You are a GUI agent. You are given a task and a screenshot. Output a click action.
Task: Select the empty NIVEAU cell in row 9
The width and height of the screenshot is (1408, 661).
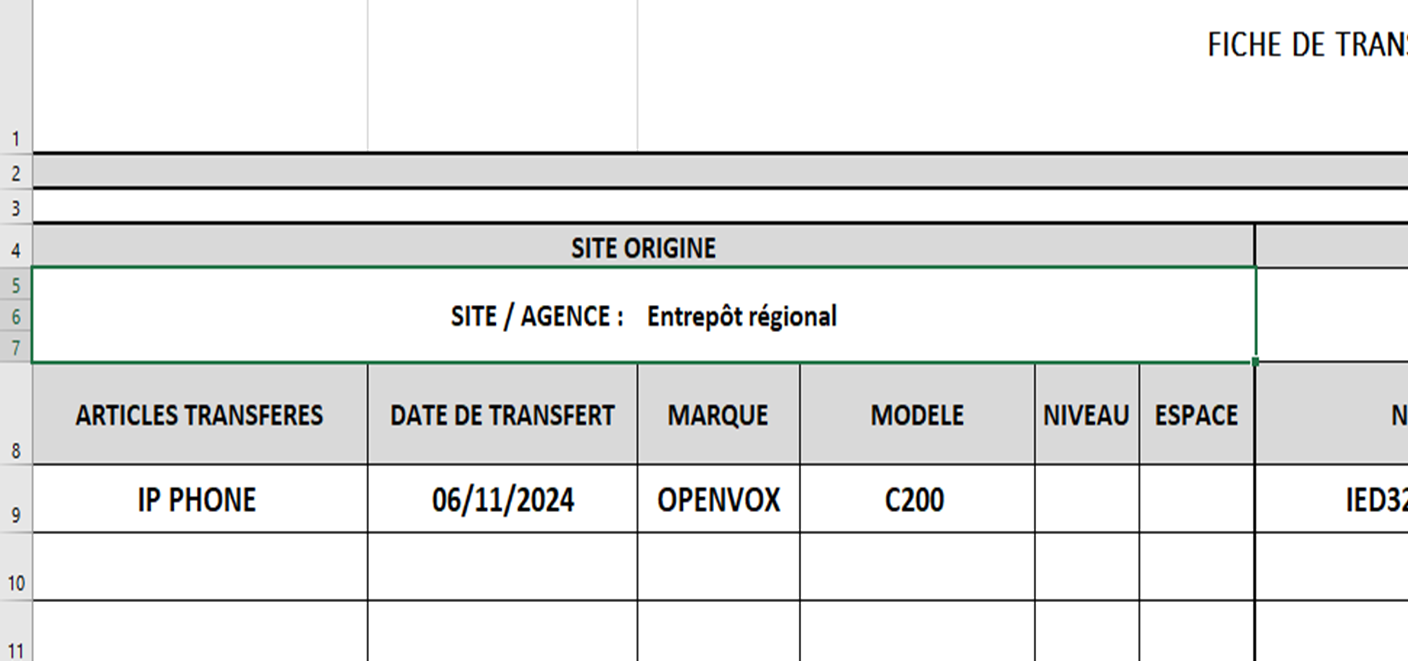coord(1086,499)
